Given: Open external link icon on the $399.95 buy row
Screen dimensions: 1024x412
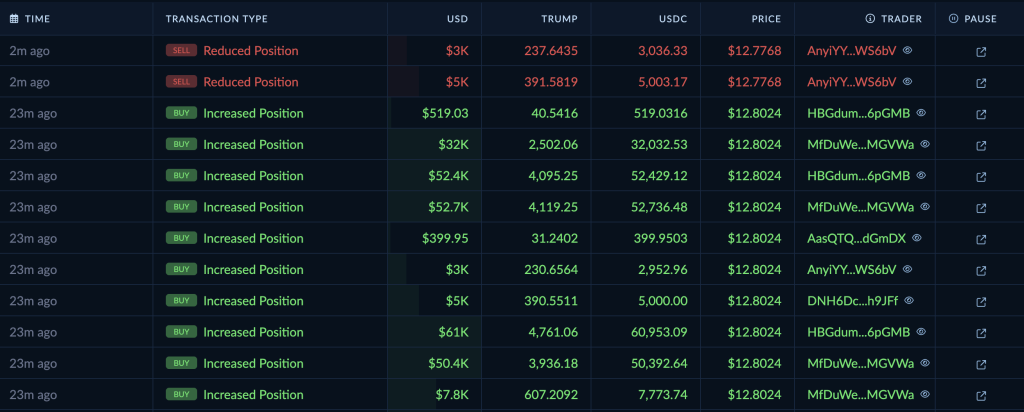Looking at the screenshot, I should 981,239.
